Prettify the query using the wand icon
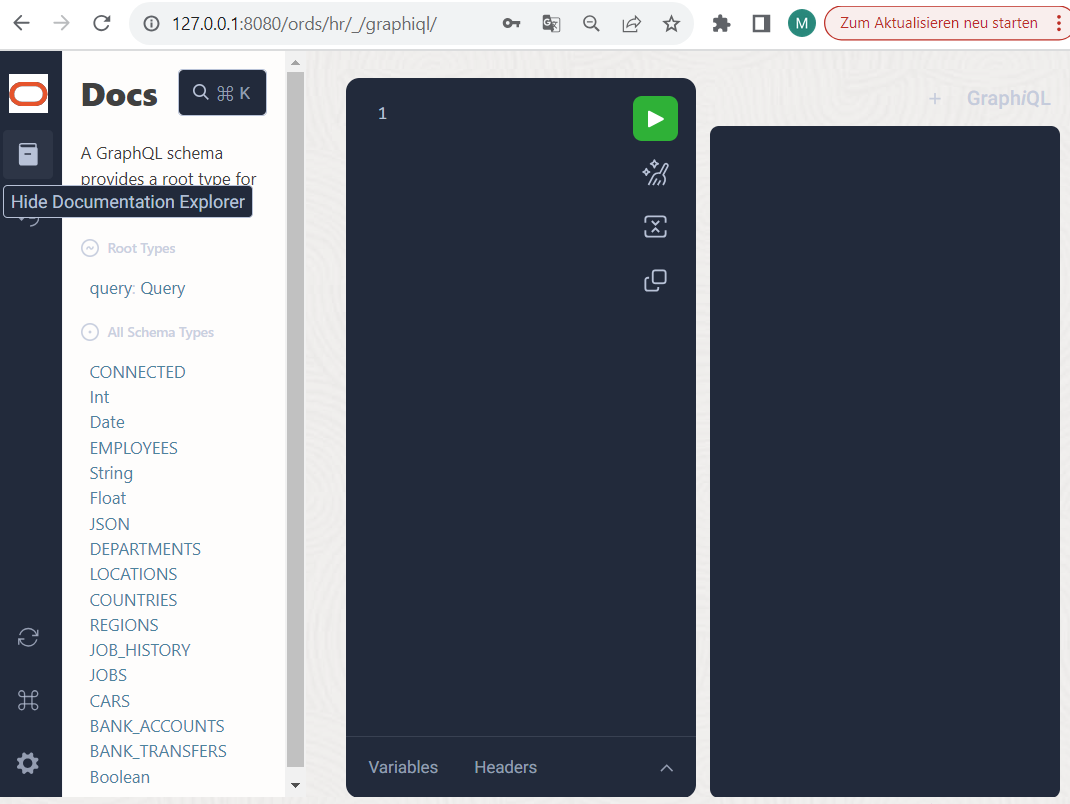The height and width of the screenshot is (804, 1070). click(x=655, y=172)
